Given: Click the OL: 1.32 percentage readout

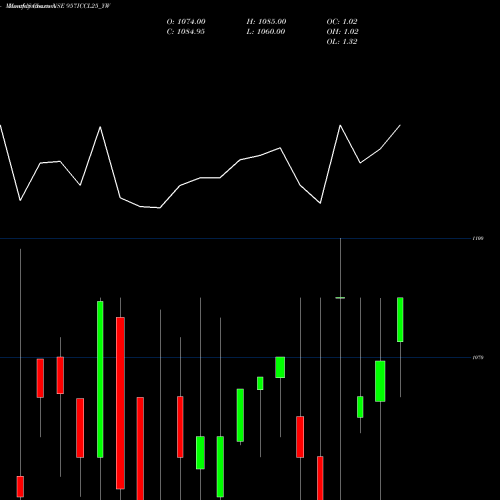Looking at the screenshot, I should [342, 42].
